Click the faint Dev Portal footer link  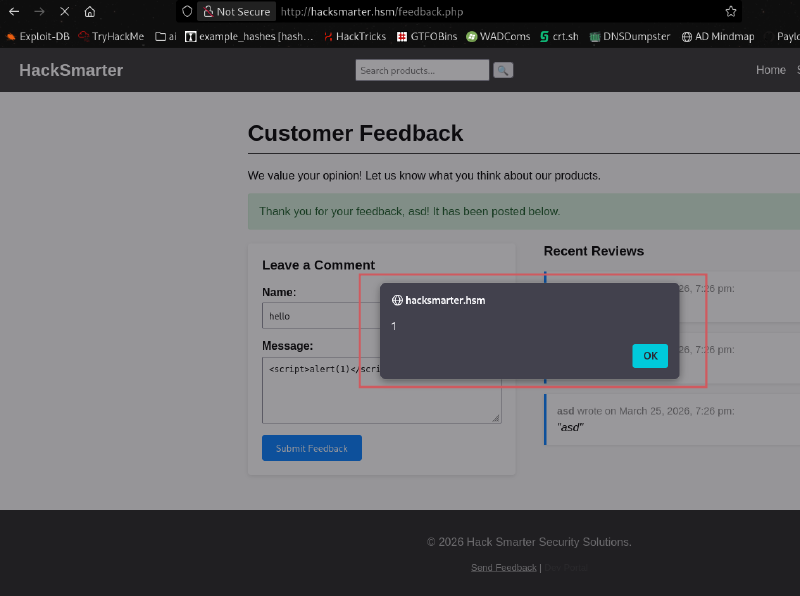click(x=566, y=567)
